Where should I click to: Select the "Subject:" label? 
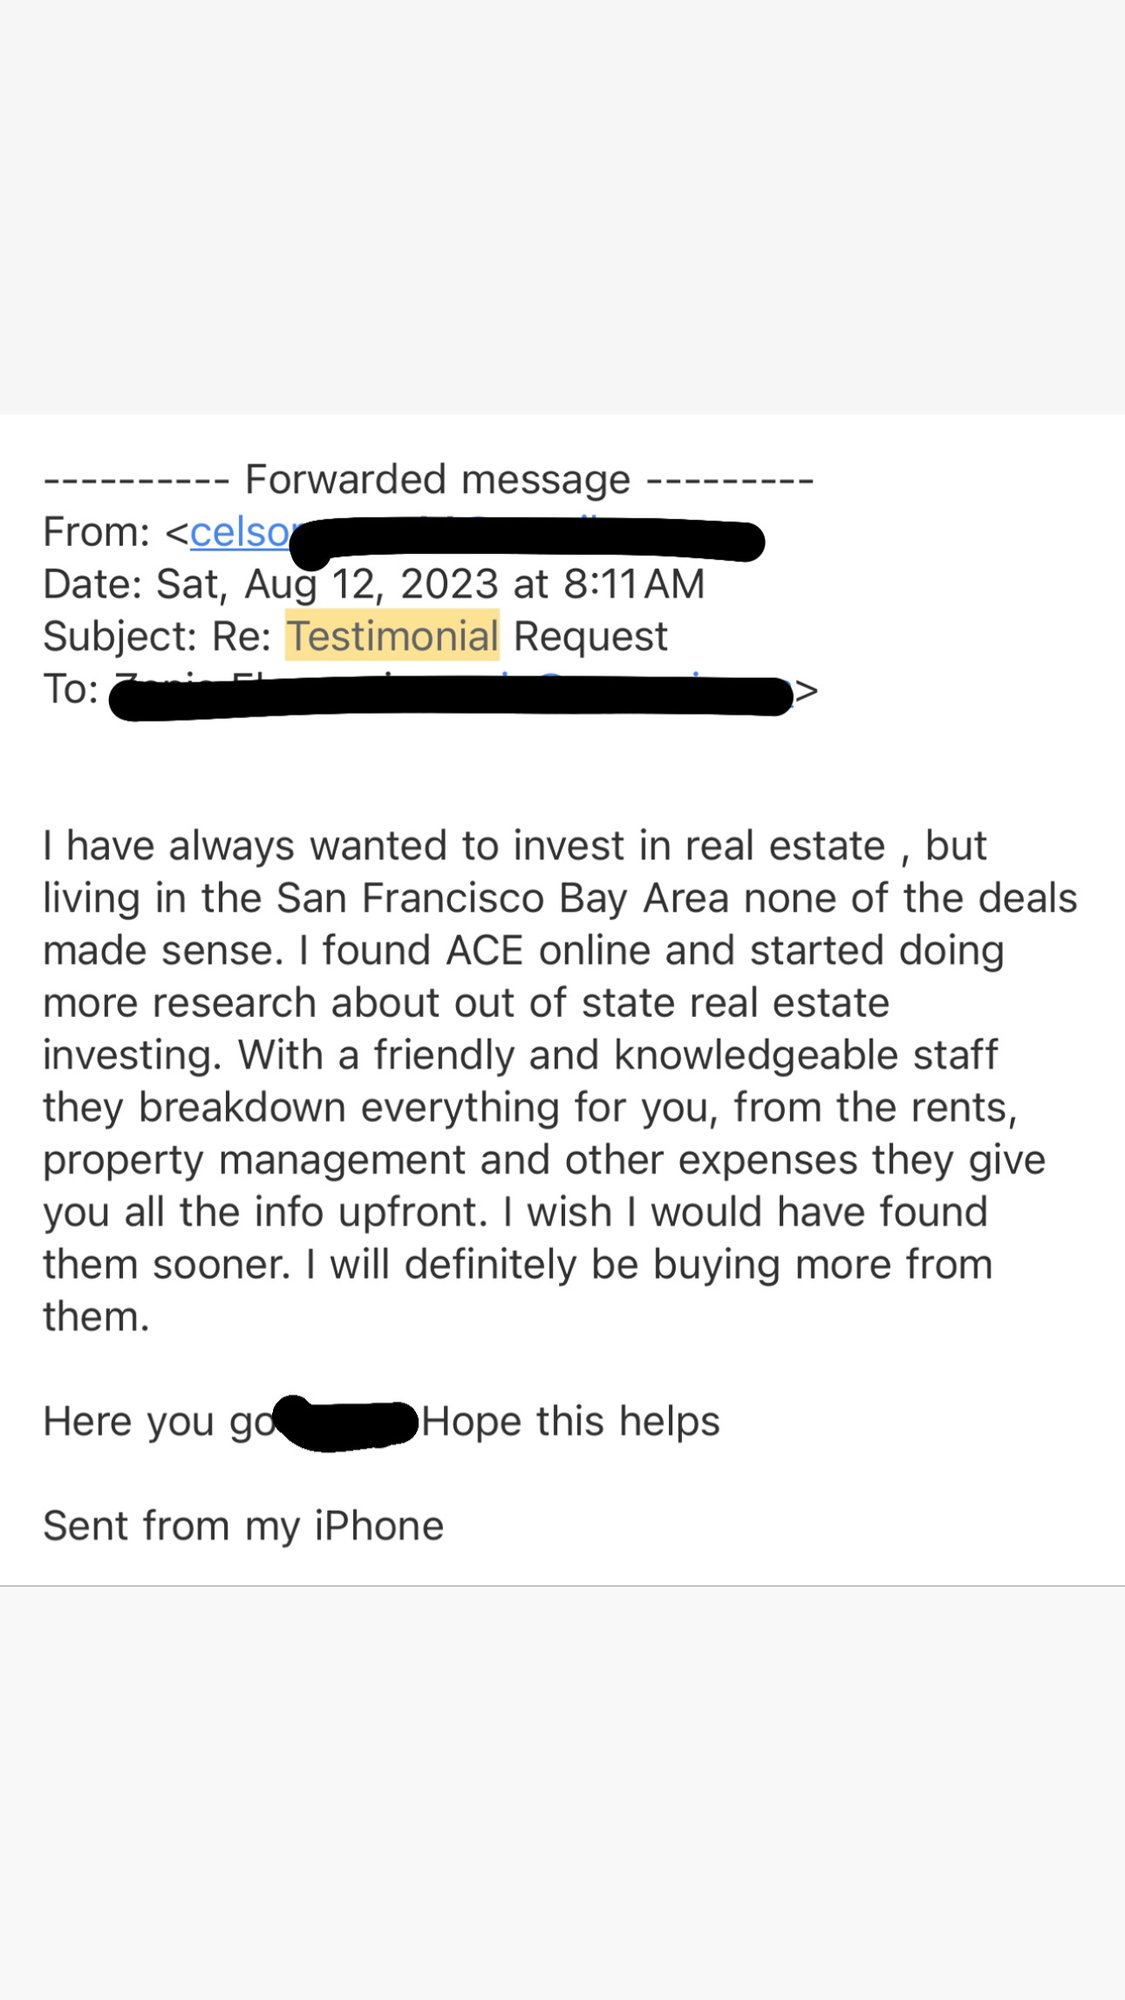click(120, 637)
